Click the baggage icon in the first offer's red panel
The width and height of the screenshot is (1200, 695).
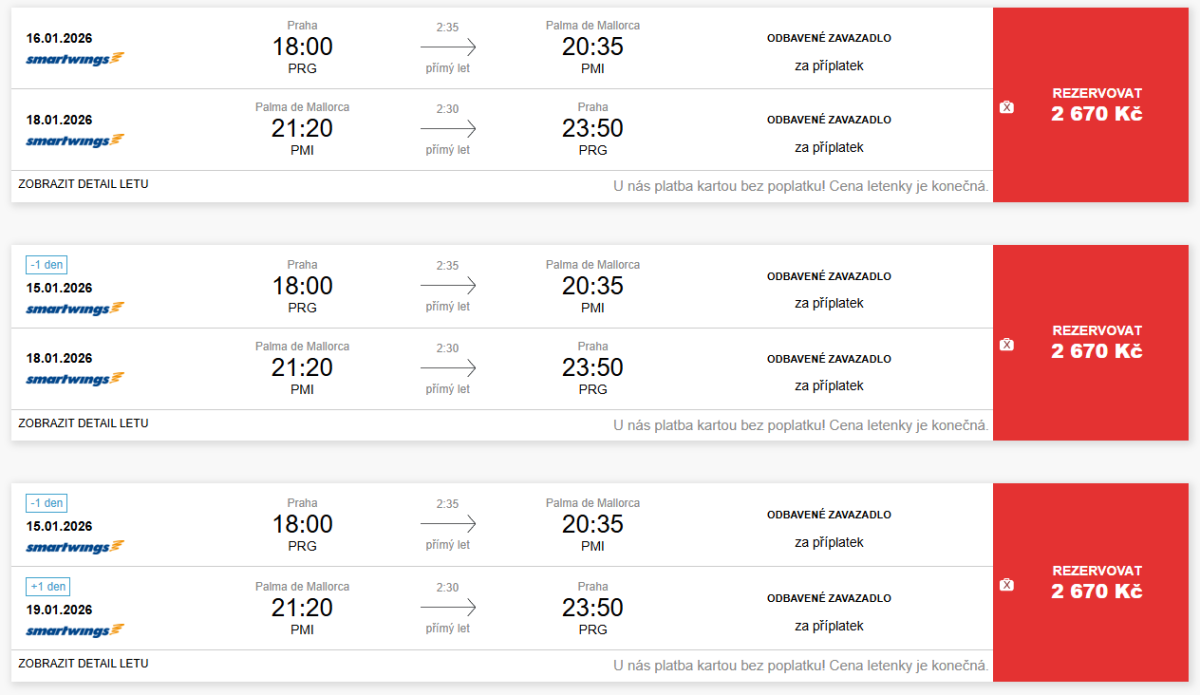tap(1007, 107)
